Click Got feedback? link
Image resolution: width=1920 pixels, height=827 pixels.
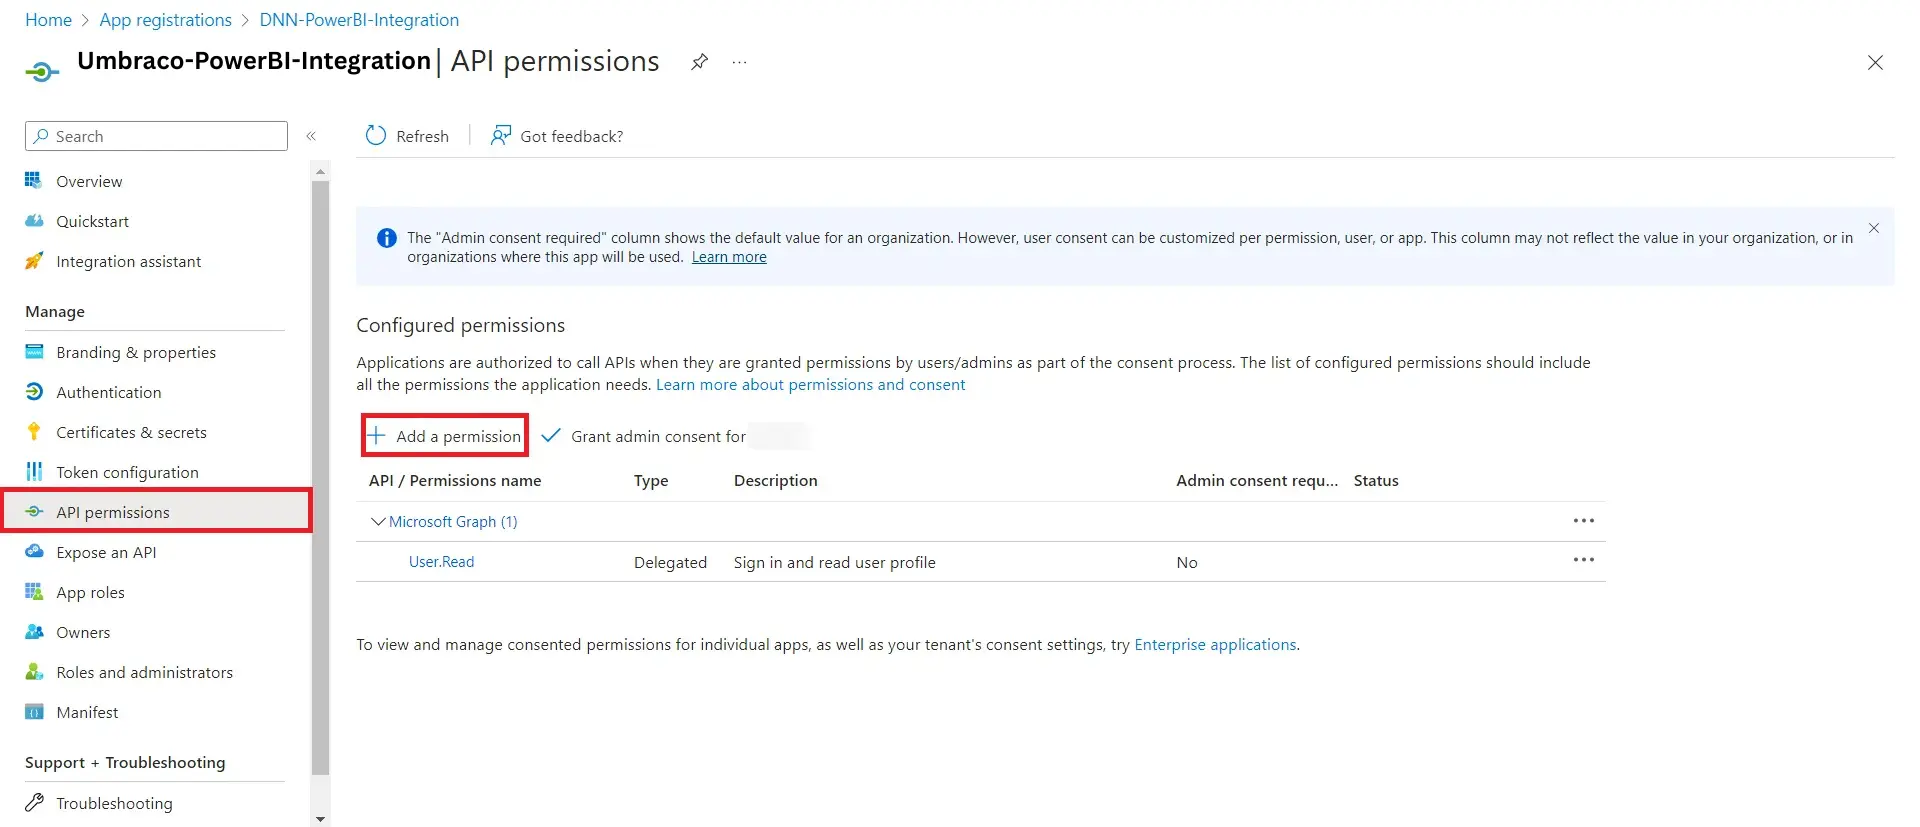[571, 136]
